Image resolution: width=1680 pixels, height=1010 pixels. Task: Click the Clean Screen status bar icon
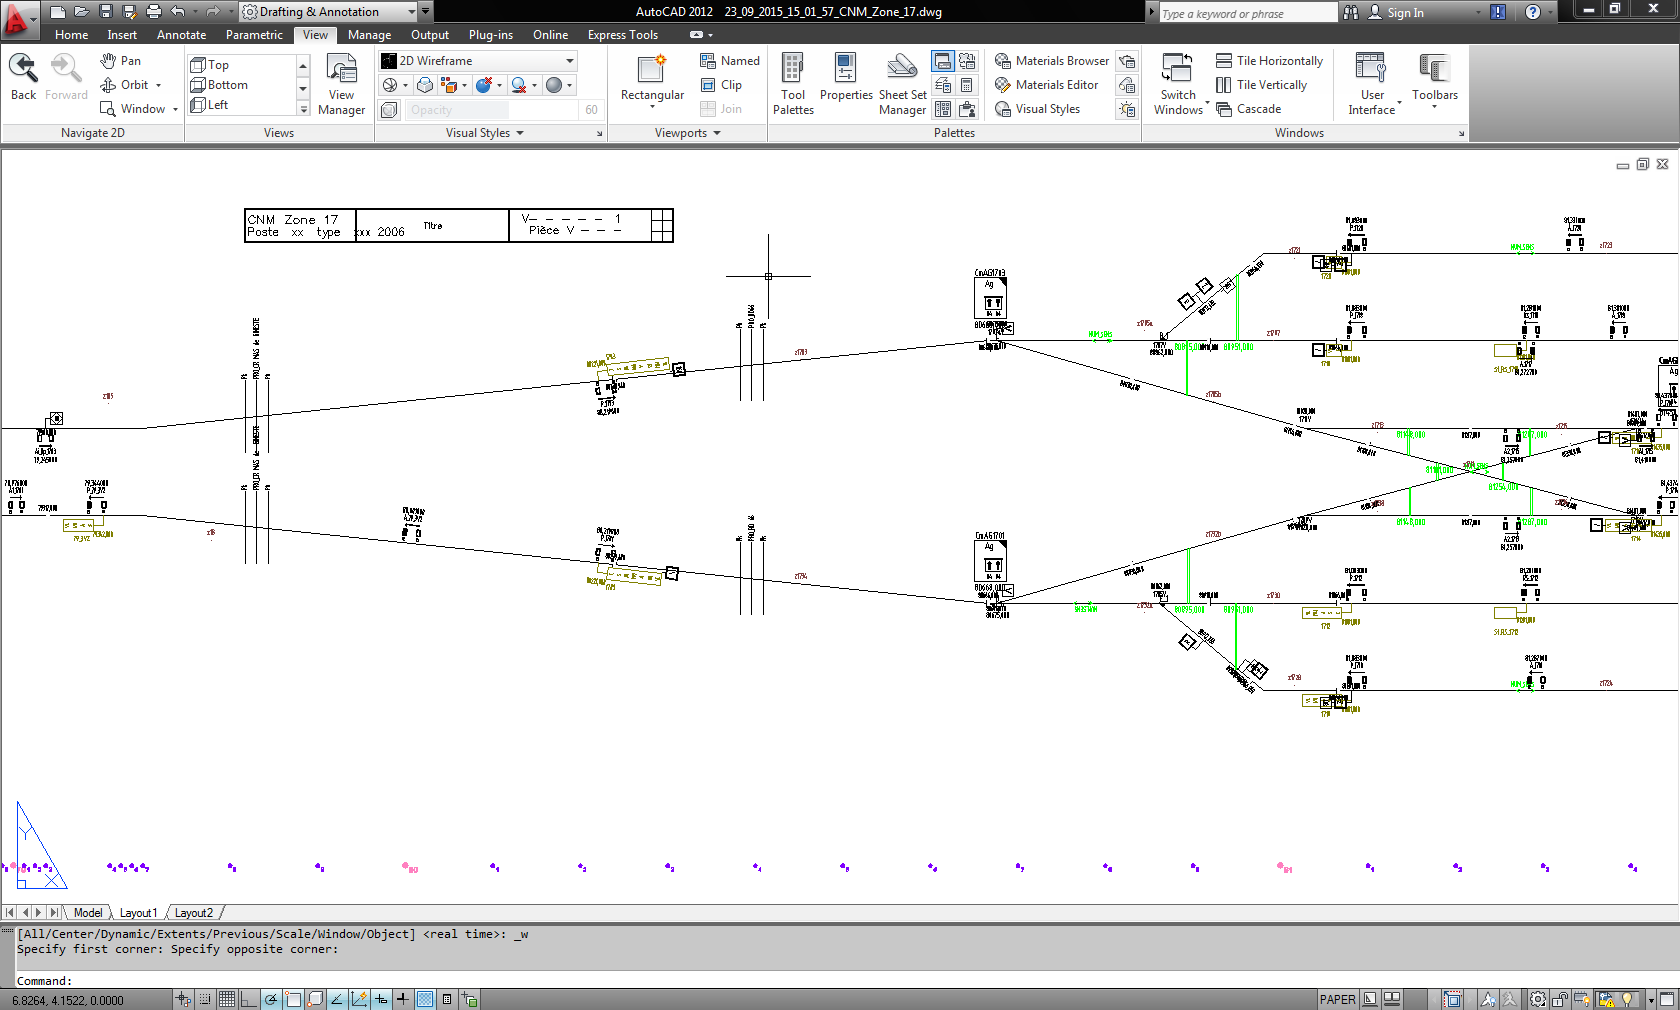click(x=1666, y=999)
